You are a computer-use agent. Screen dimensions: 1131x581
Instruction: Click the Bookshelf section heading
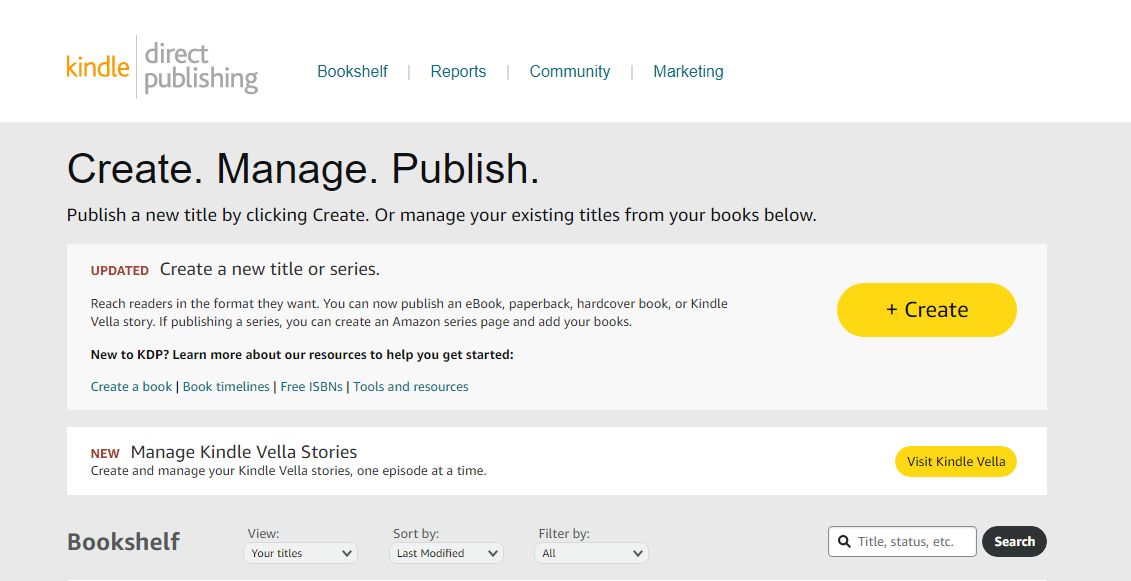tap(123, 542)
